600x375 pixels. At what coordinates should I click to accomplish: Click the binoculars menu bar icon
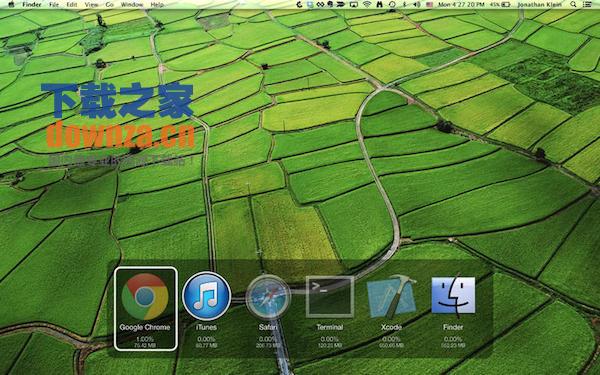tap(380, 5)
